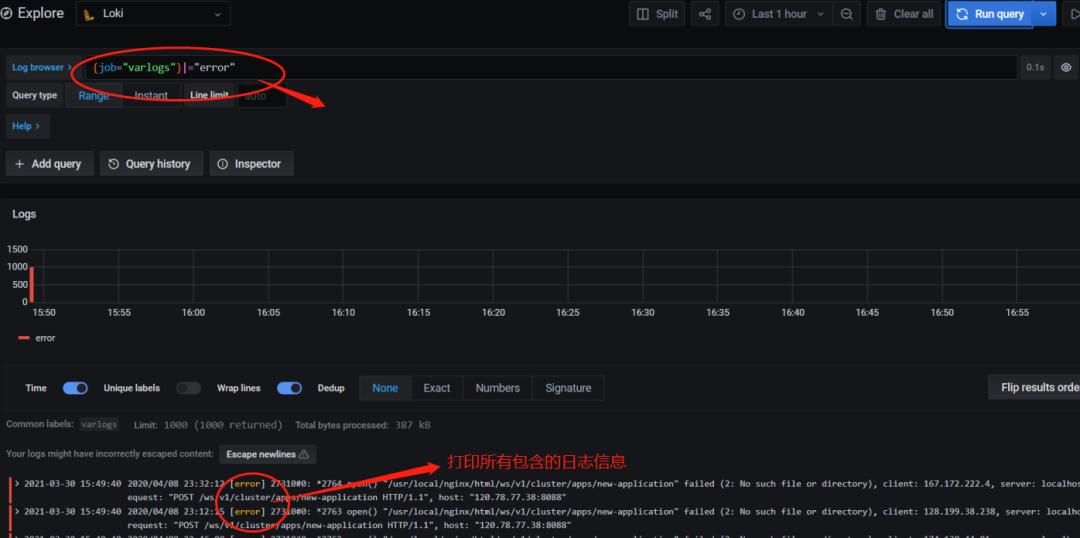Switch query type to Instant
The width and height of the screenshot is (1080, 538).
coord(151,96)
